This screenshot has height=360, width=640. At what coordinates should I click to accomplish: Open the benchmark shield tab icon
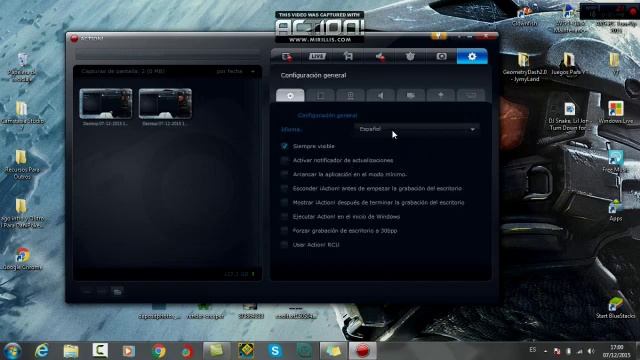[410, 56]
